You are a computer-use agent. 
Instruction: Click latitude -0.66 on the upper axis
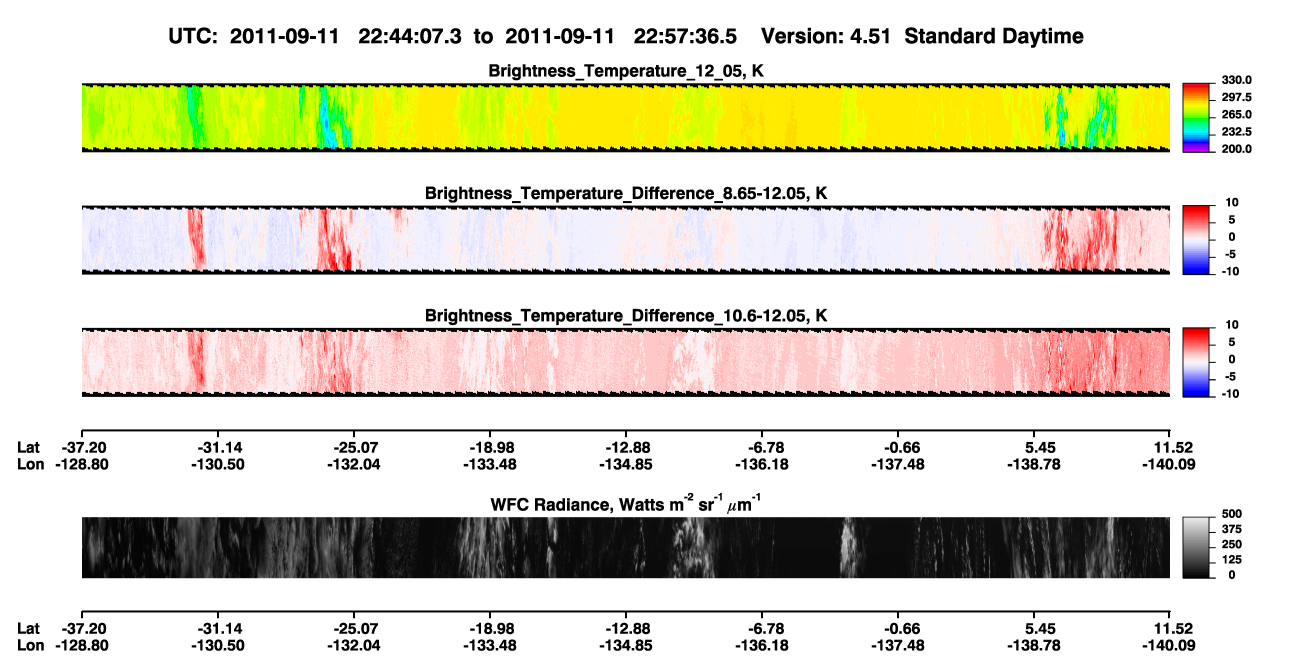[903, 447]
